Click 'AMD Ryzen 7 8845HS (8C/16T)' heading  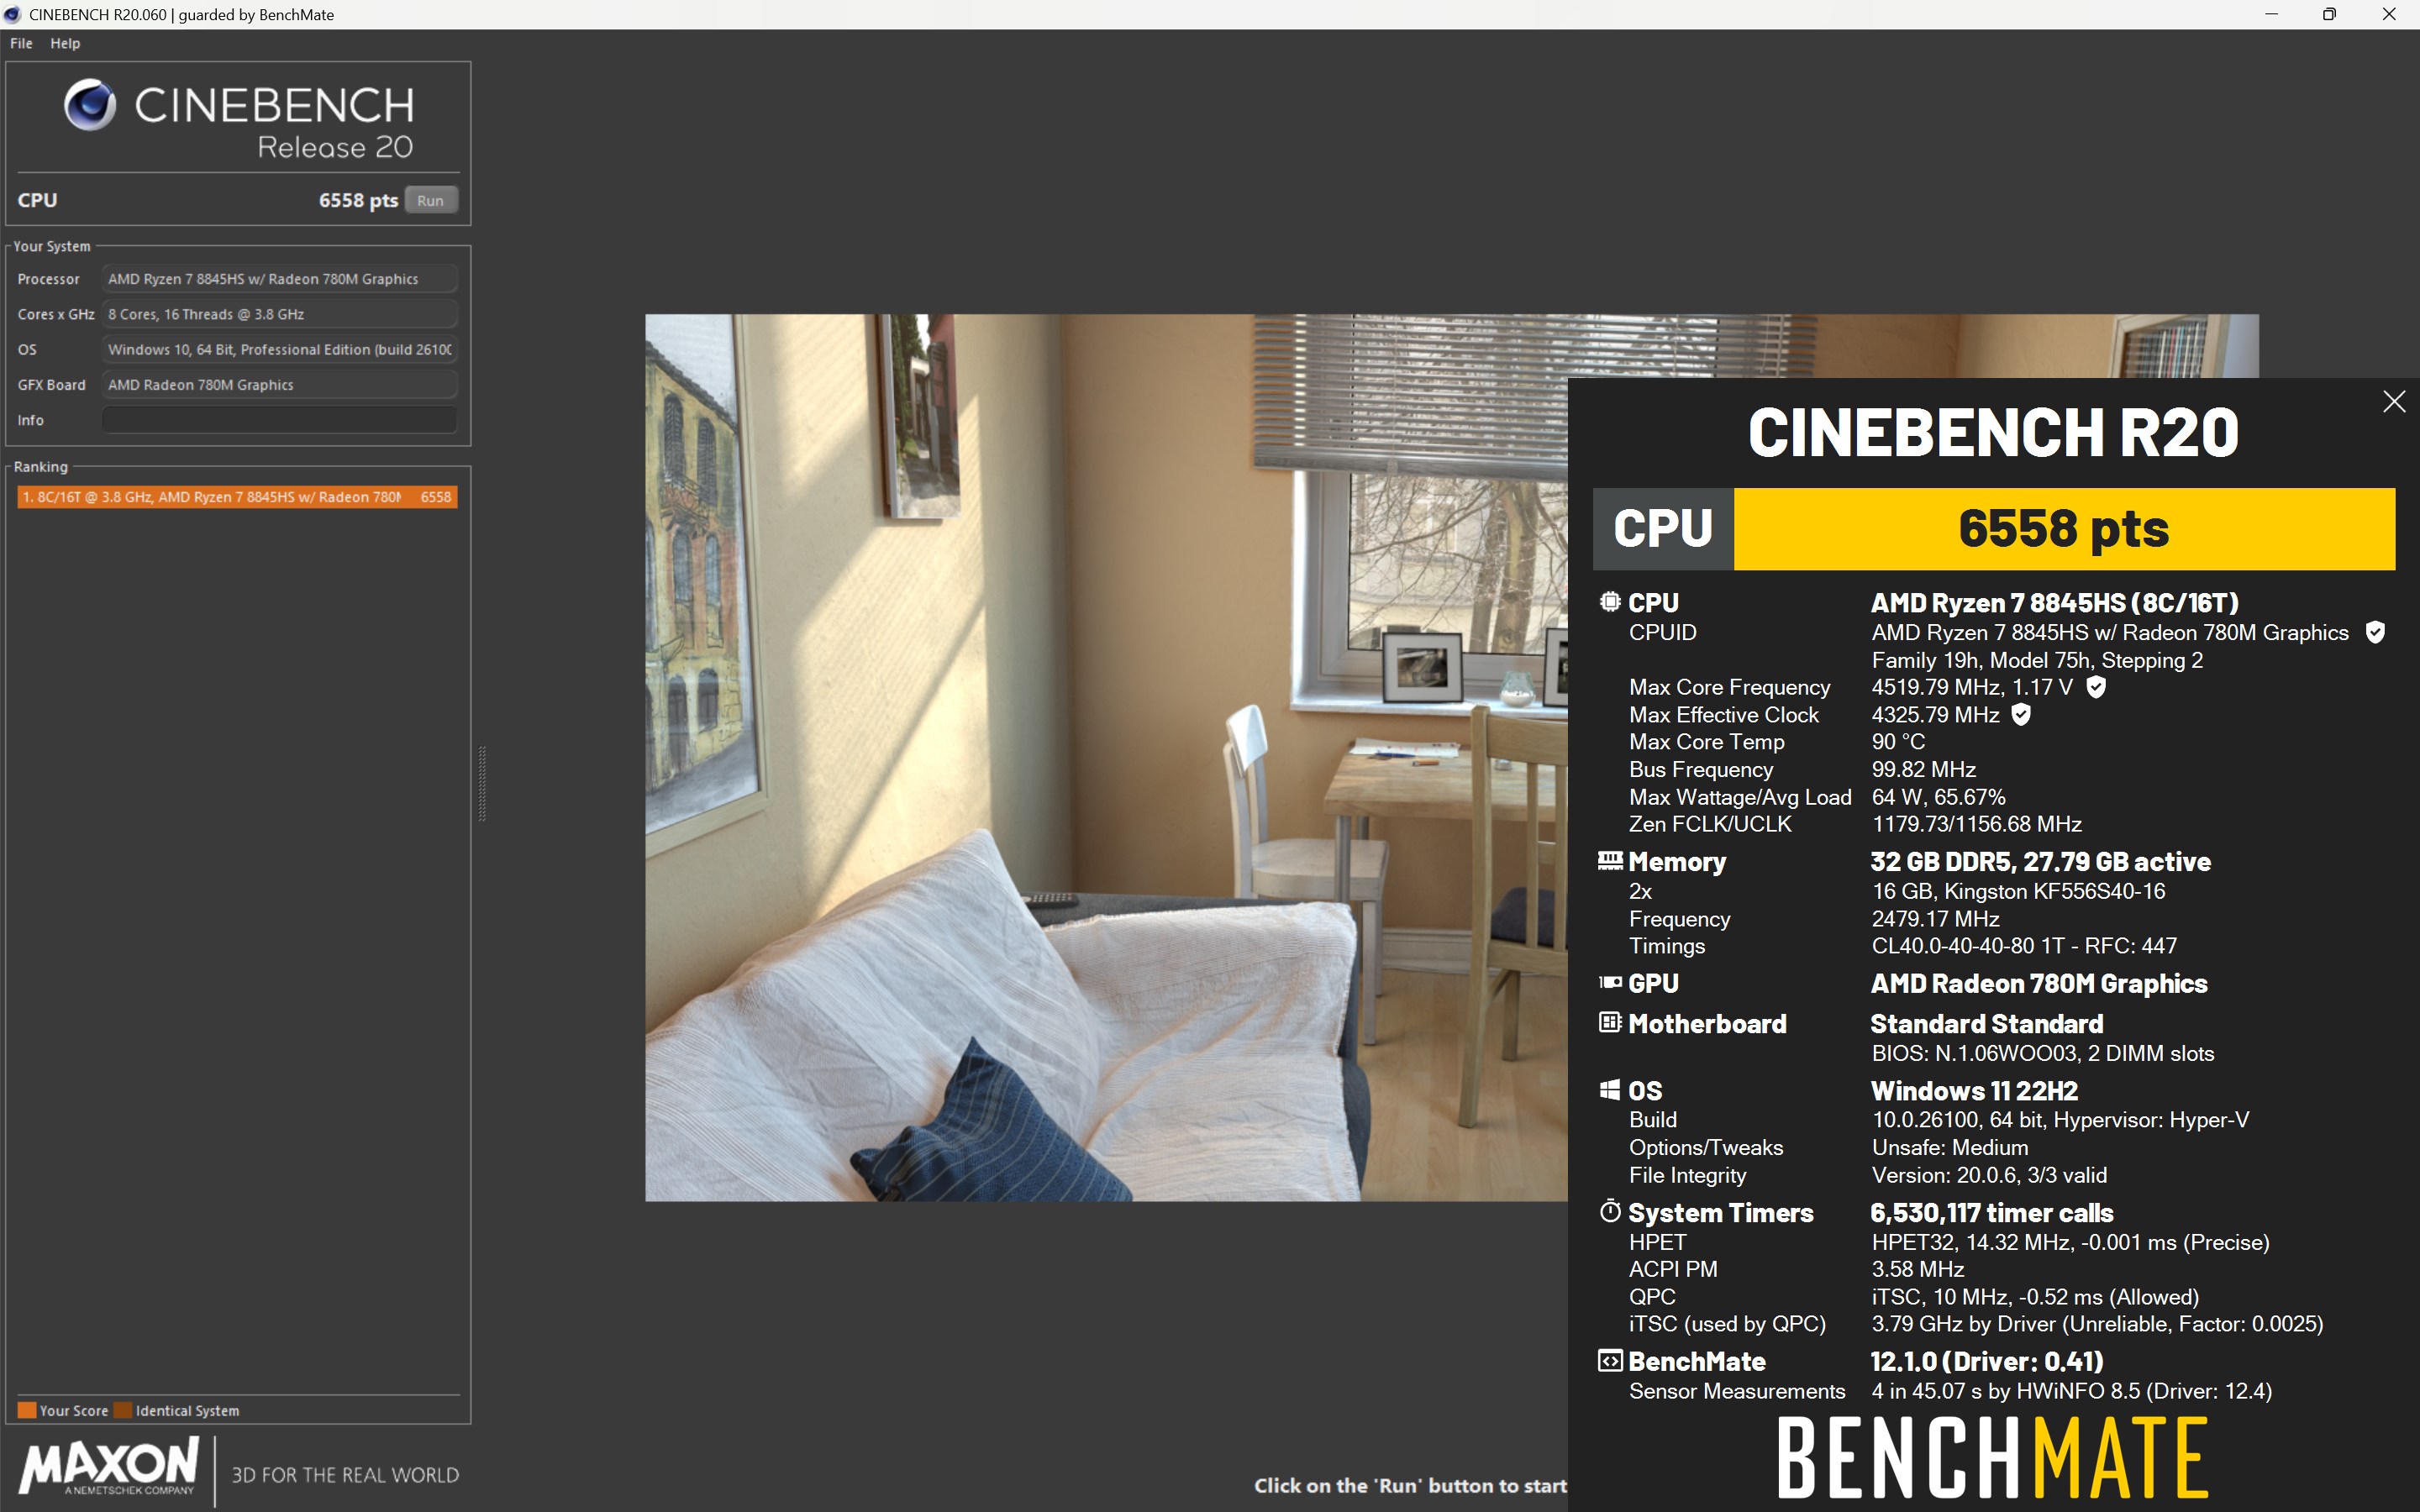point(2054,603)
